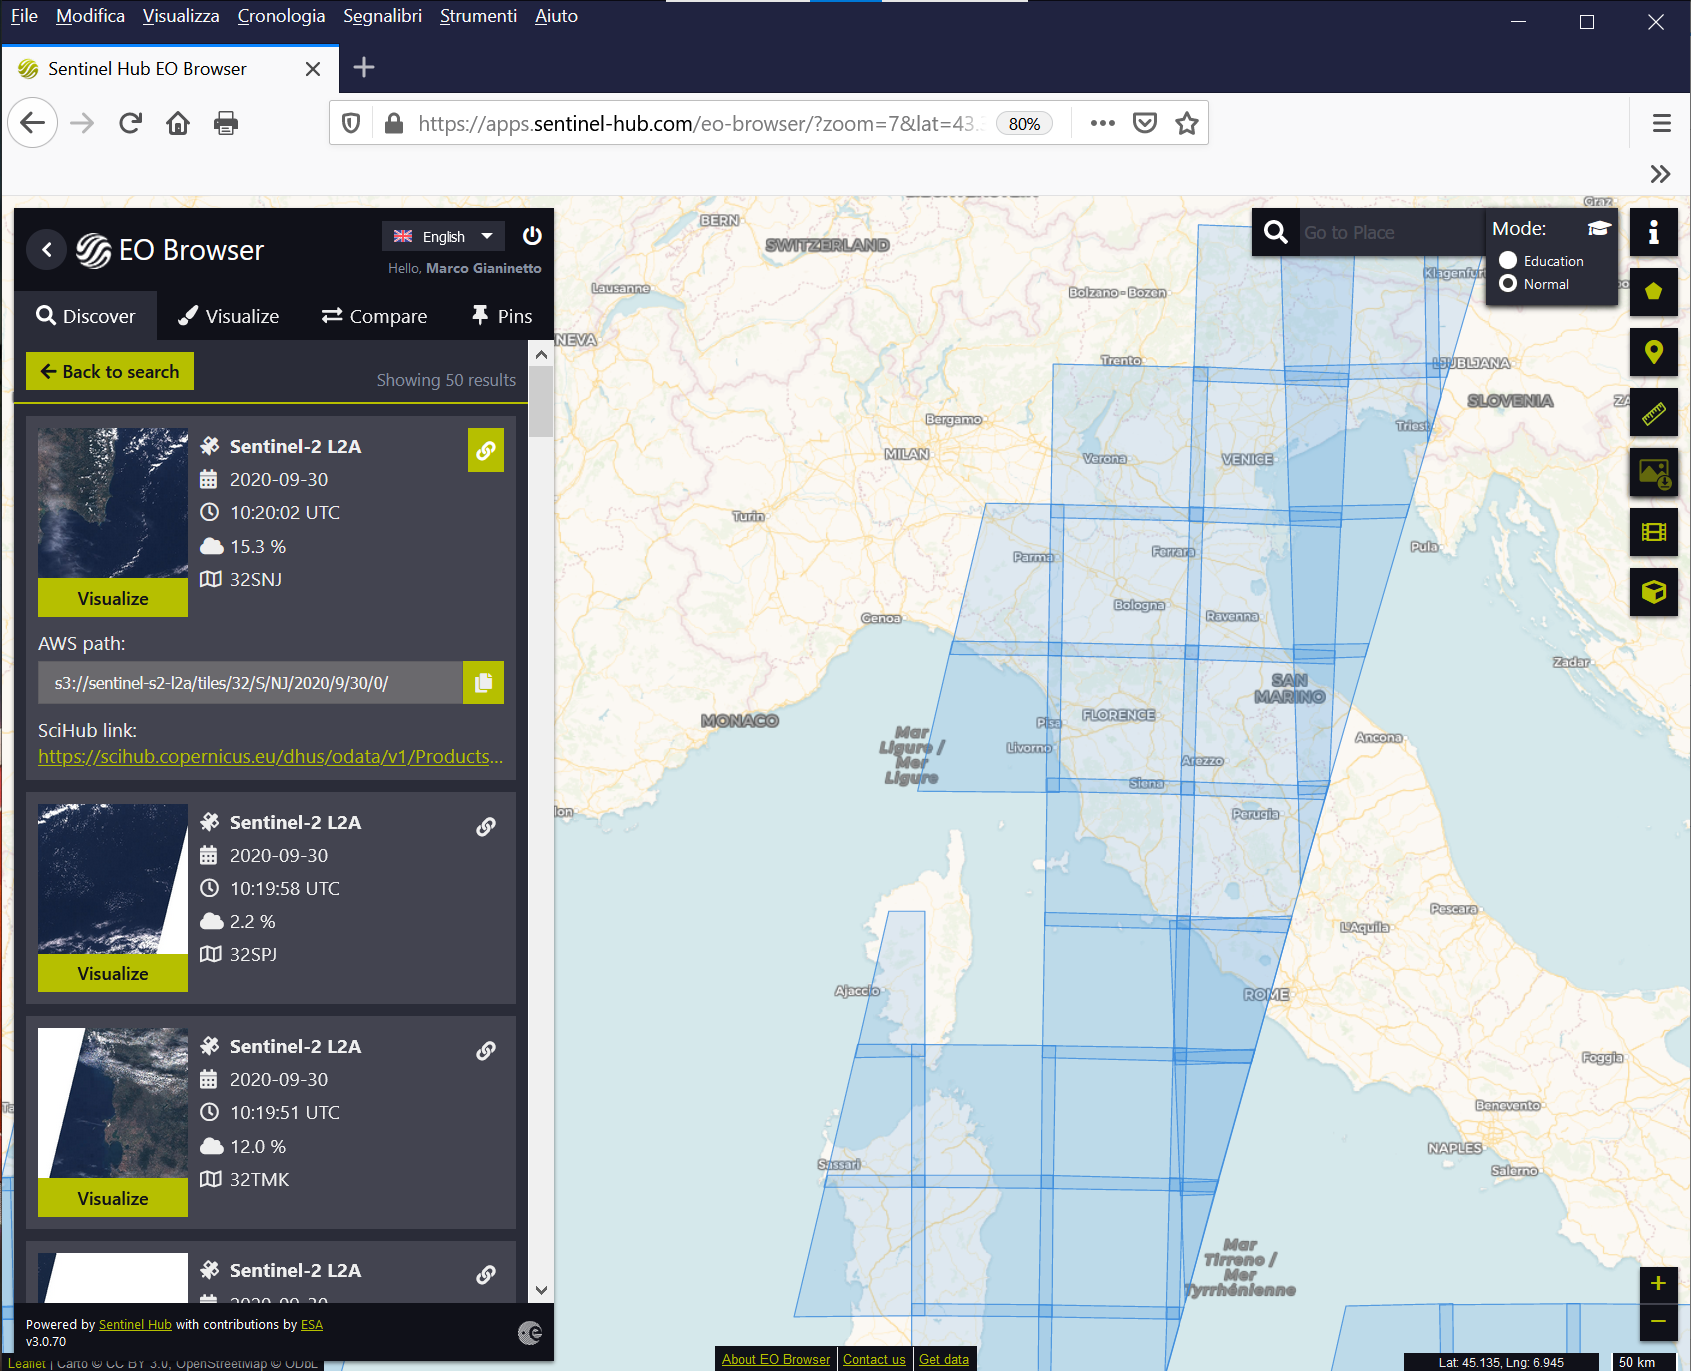Click the results scrollbar down arrow
The height and width of the screenshot is (1371, 1691).
coord(541,1290)
